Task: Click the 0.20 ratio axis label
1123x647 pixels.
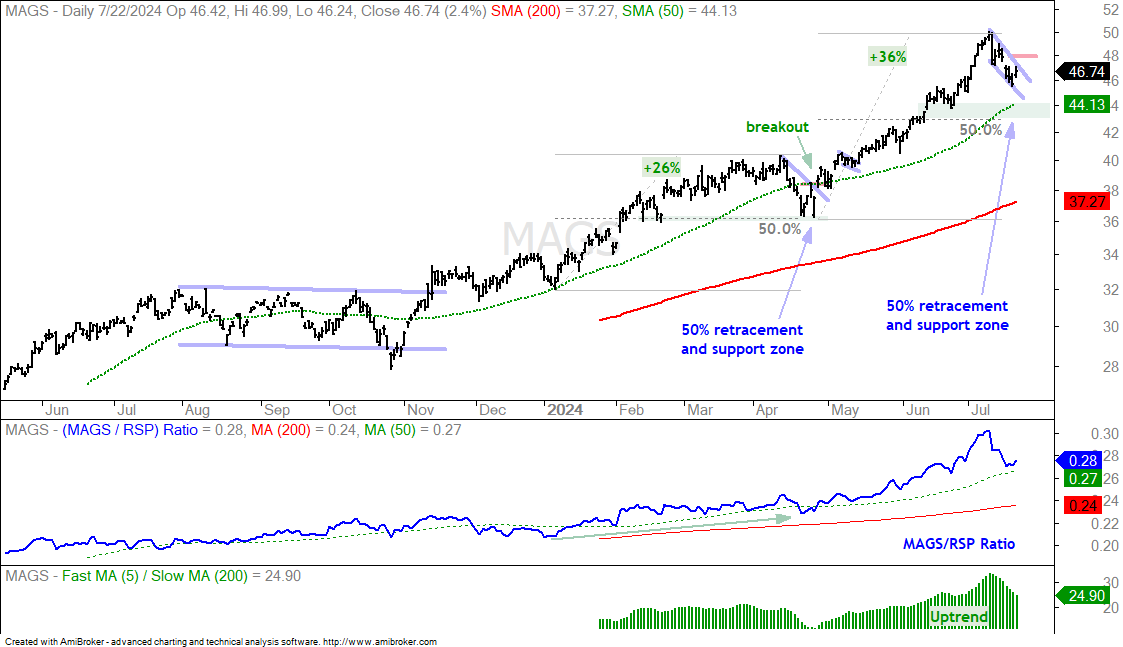Action: [x=1104, y=546]
